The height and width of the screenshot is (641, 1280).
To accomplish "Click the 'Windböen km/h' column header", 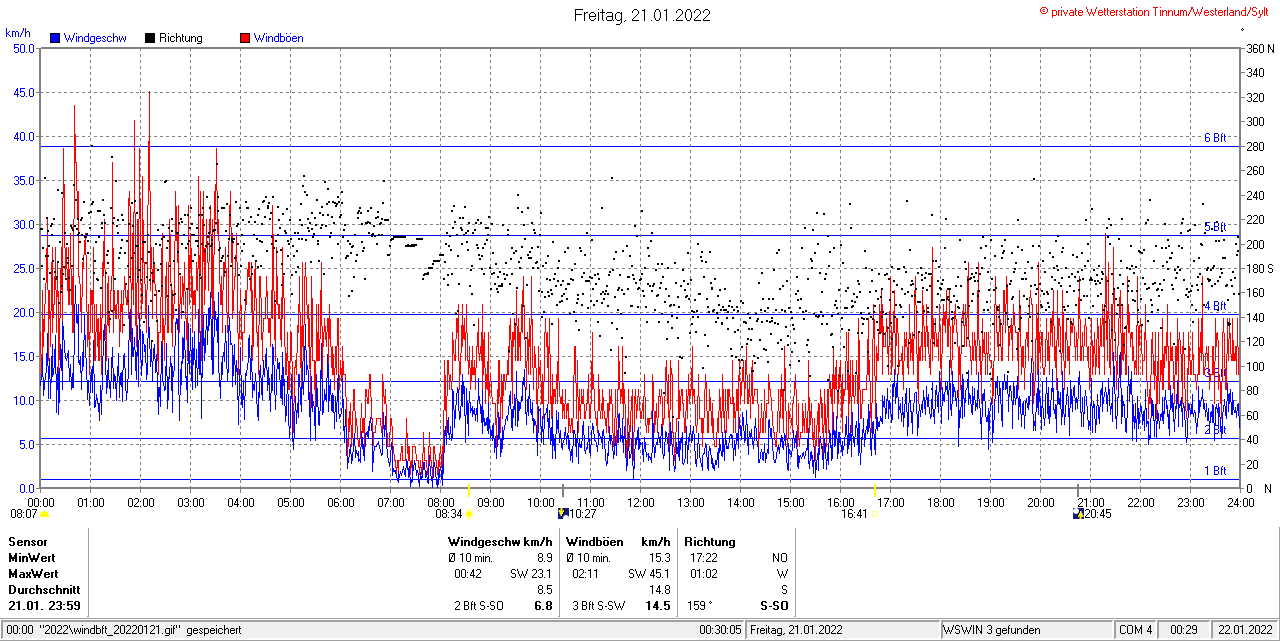I will (x=618, y=542).
